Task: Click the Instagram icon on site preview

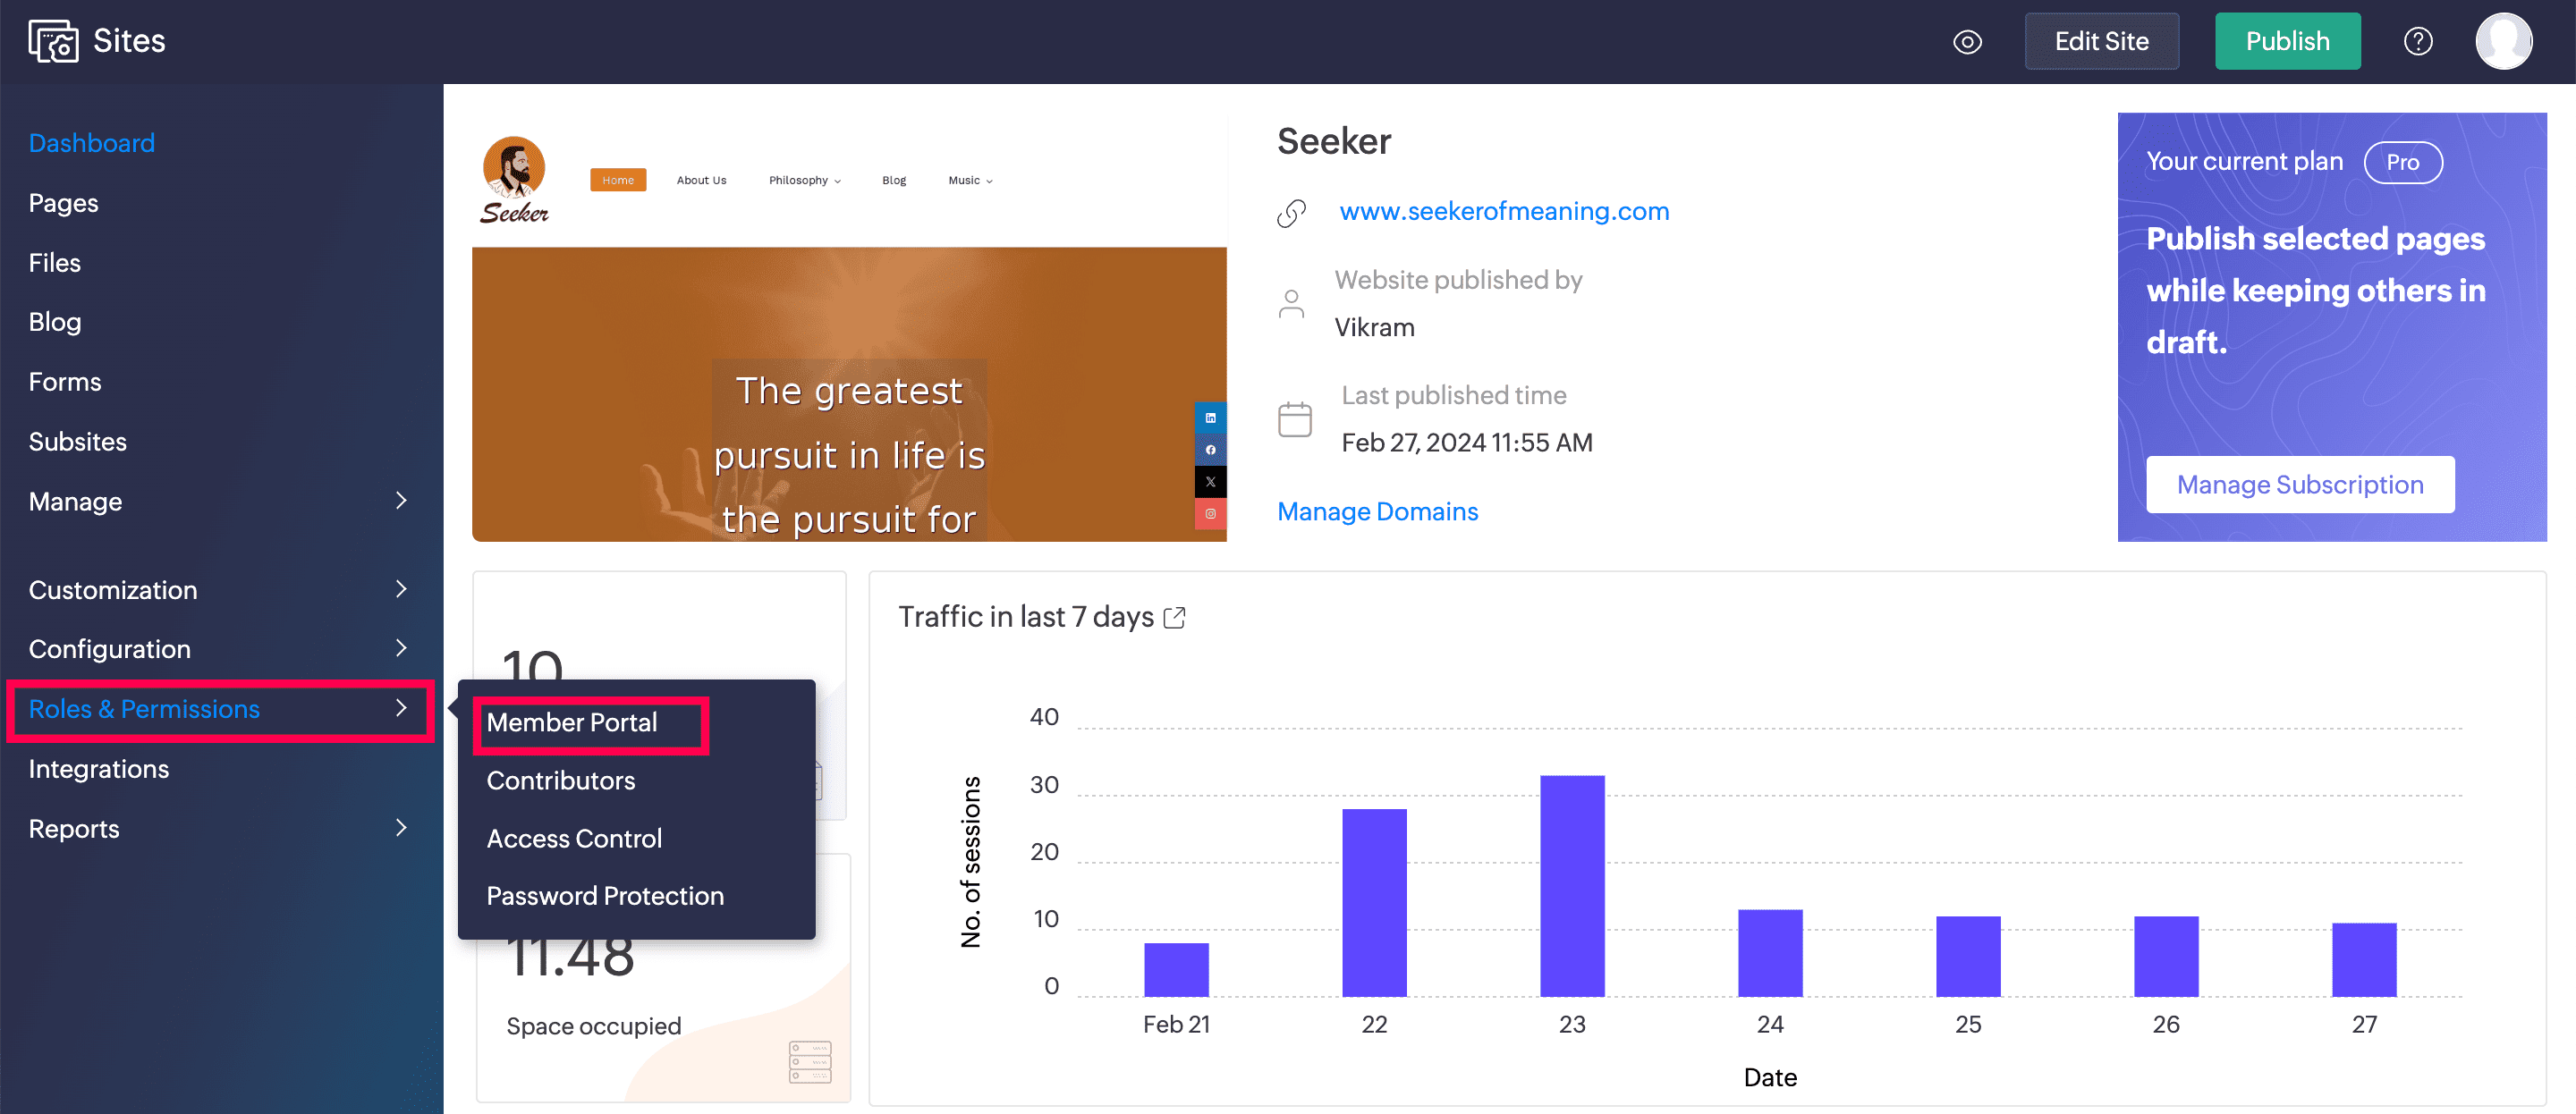Action: click(1210, 514)
